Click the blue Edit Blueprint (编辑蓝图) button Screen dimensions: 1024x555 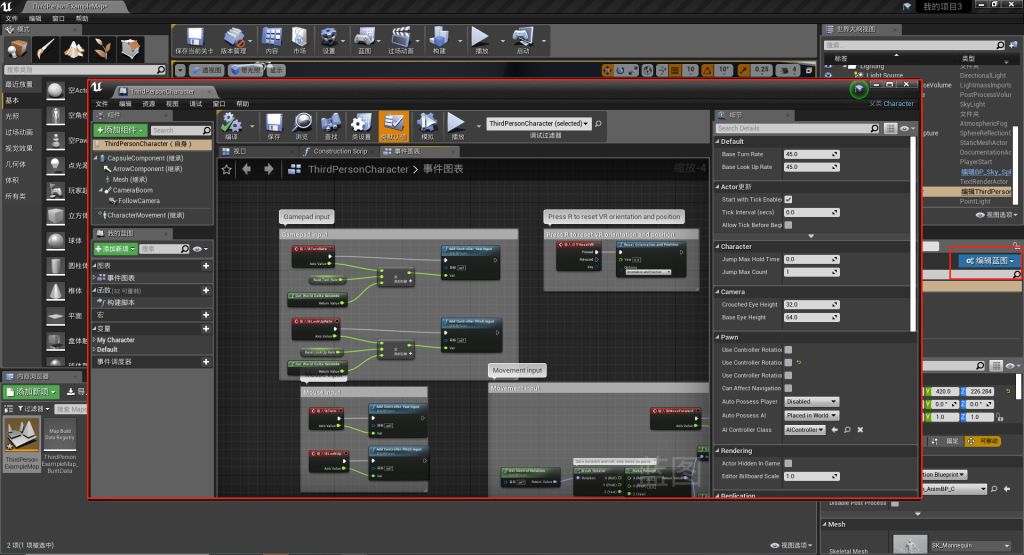pyautogui.click(x=988, y=261)
